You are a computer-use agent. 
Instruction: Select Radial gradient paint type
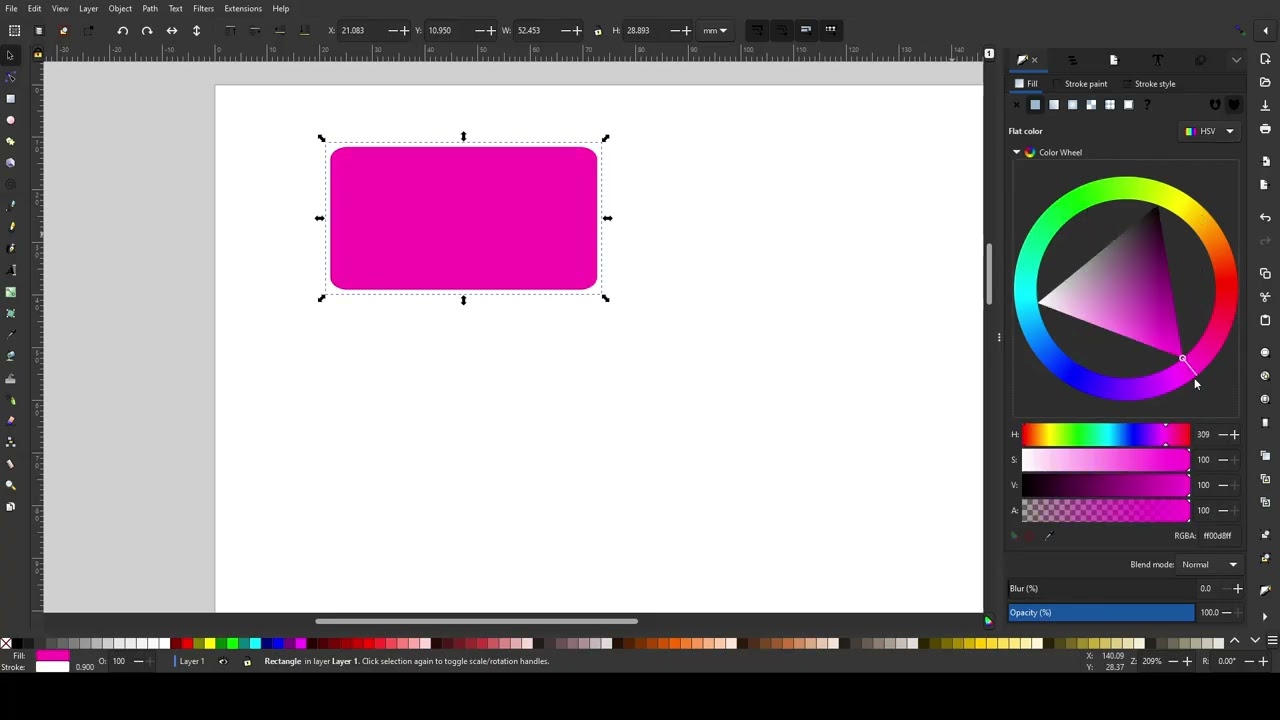(1072, 105)
